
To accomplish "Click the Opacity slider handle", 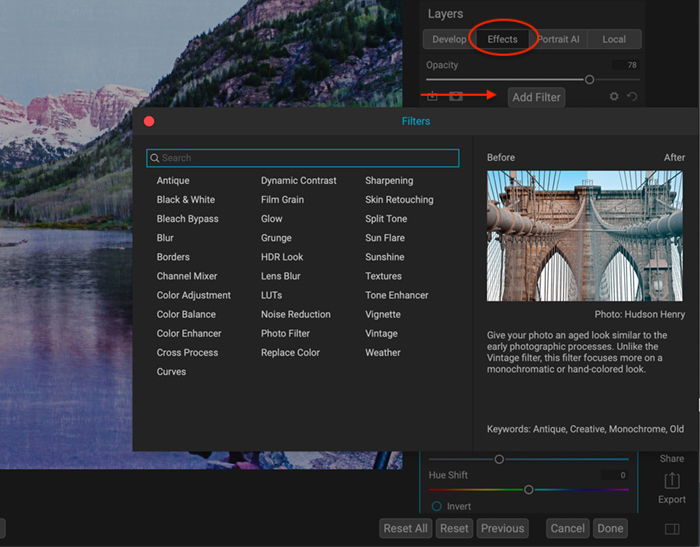I will 589,79.
